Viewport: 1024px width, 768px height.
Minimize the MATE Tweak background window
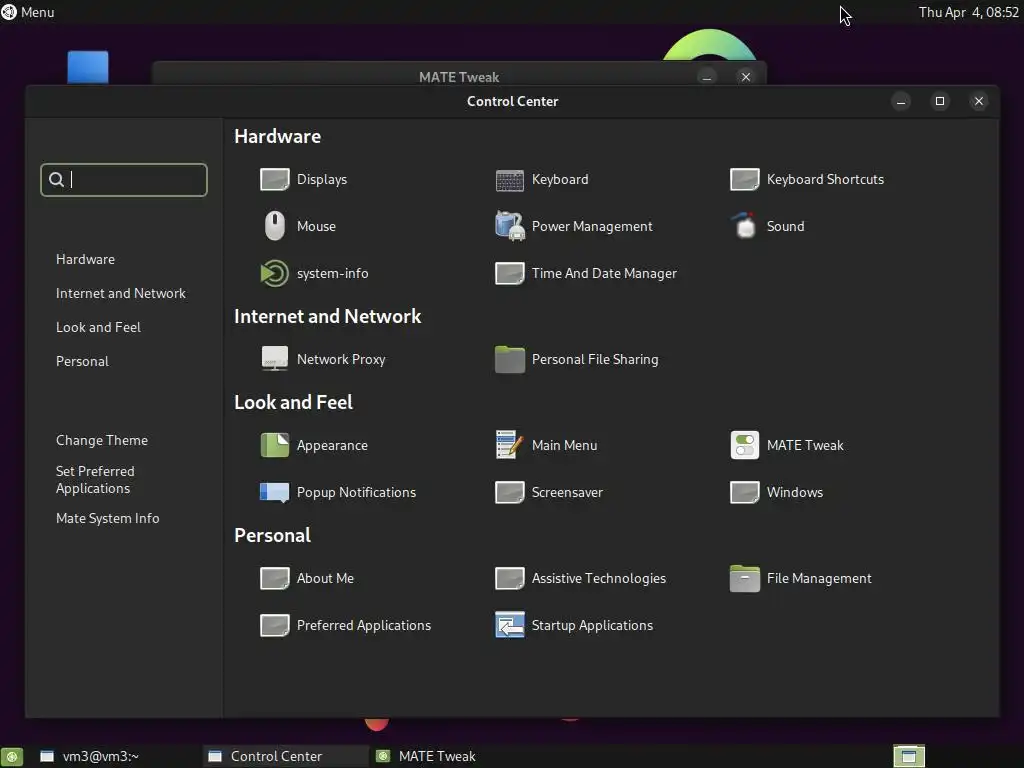(x=707, y=76)
